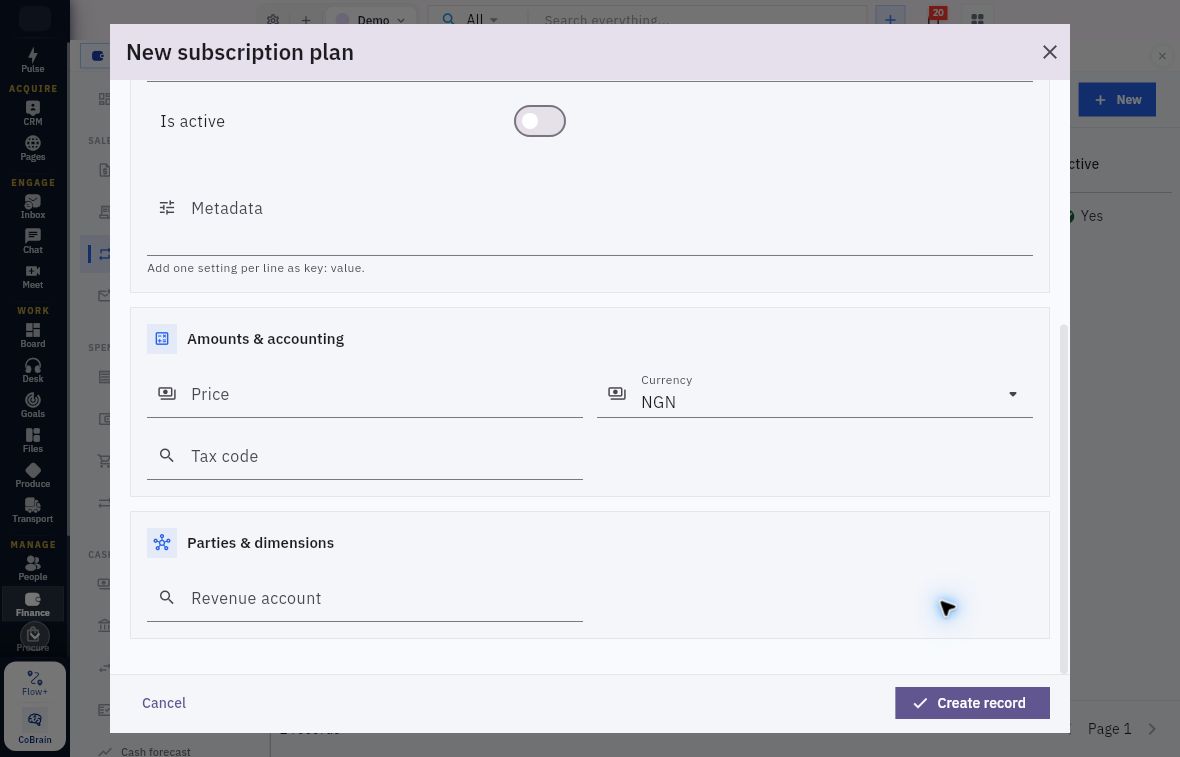Click the Amounts & accounting section icon
The height and width of the screenshot is (757, 1180).
[162, 339]
